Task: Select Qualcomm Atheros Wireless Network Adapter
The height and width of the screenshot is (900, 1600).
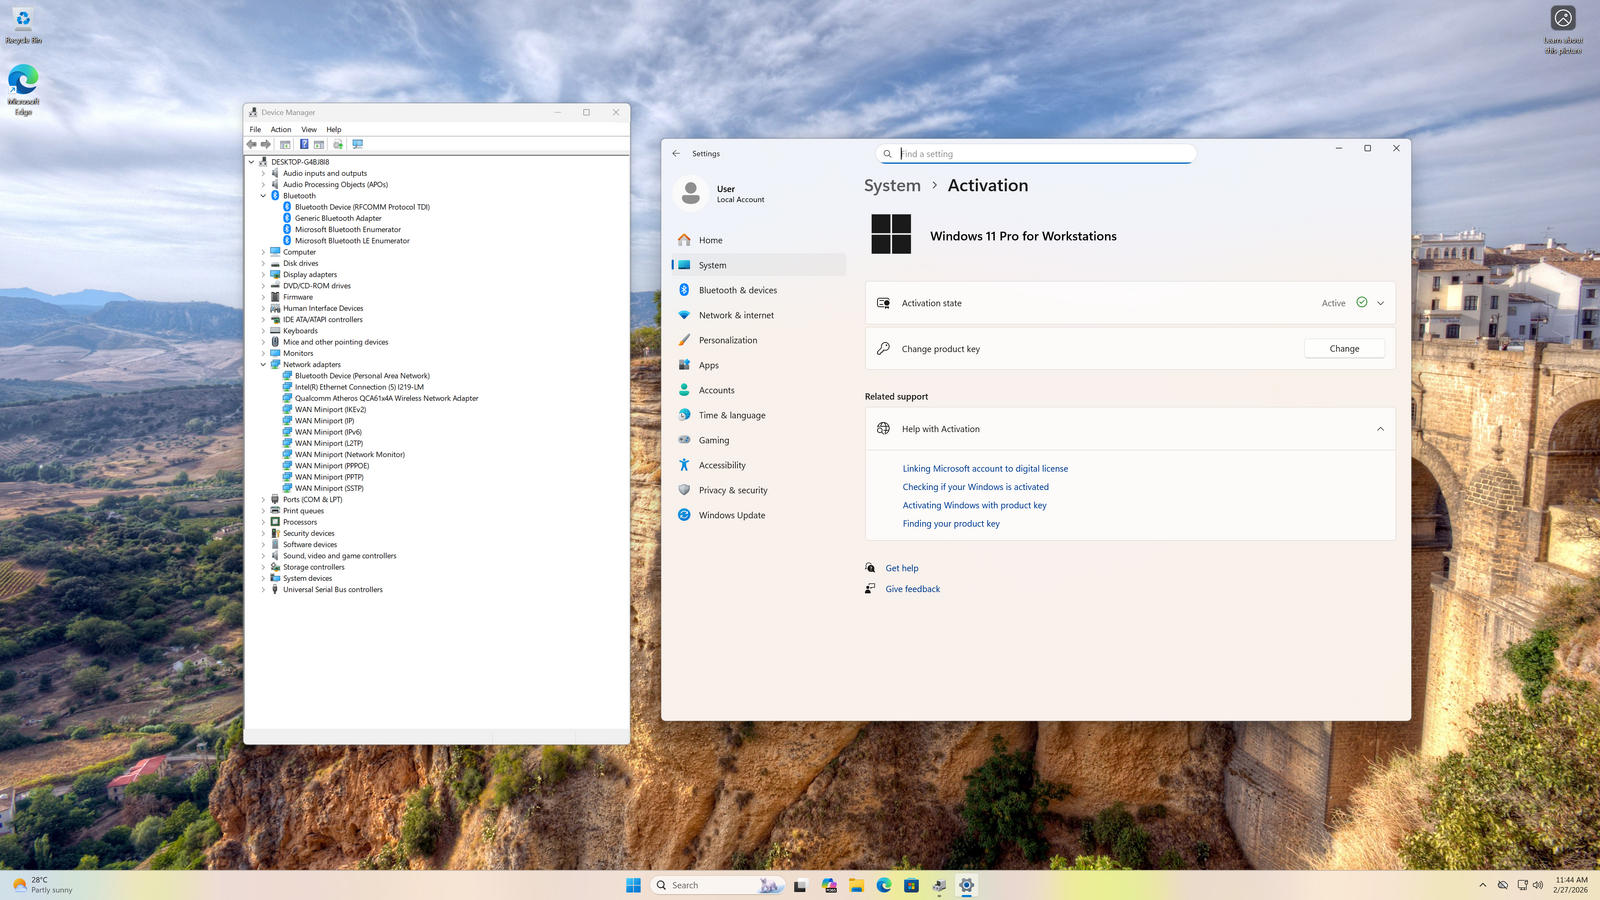Action: pos(386,398)
